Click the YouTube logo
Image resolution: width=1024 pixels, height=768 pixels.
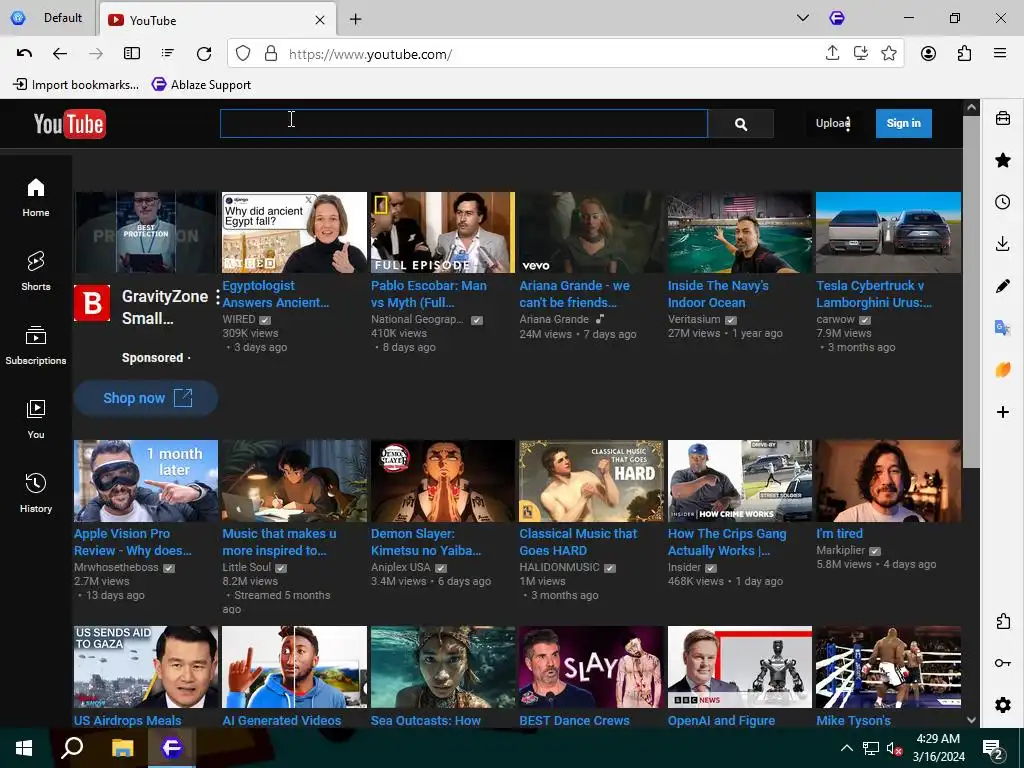pyautogui.click(x=69, y=123)
